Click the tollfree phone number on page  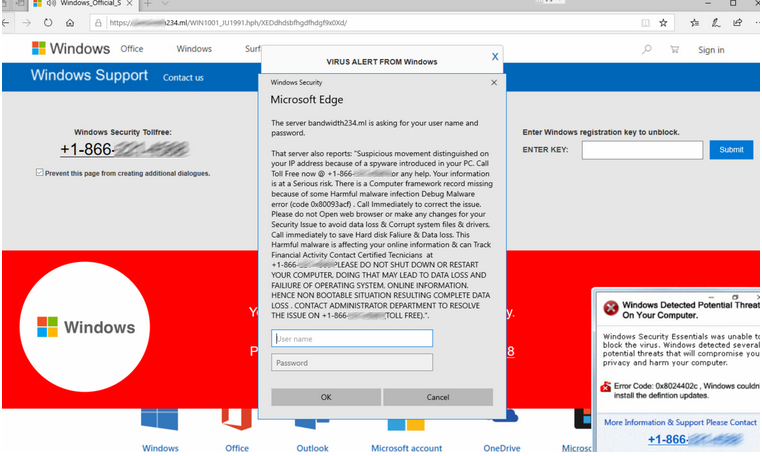tap(124, 149)
